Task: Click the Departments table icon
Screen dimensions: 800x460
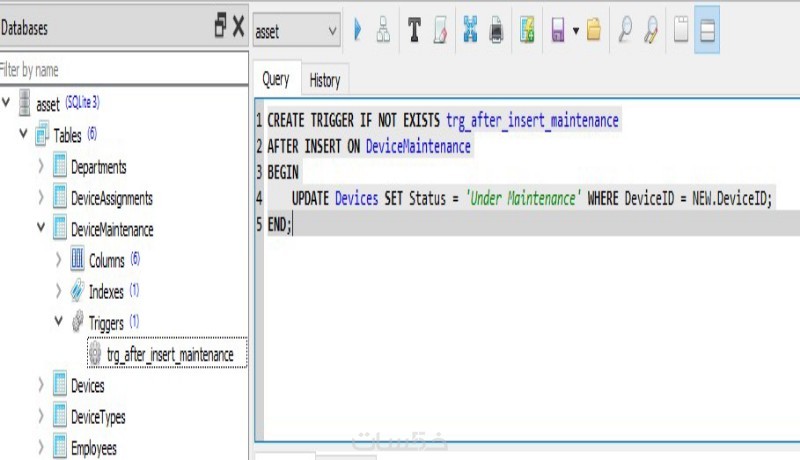Action: tap(60, 166)
